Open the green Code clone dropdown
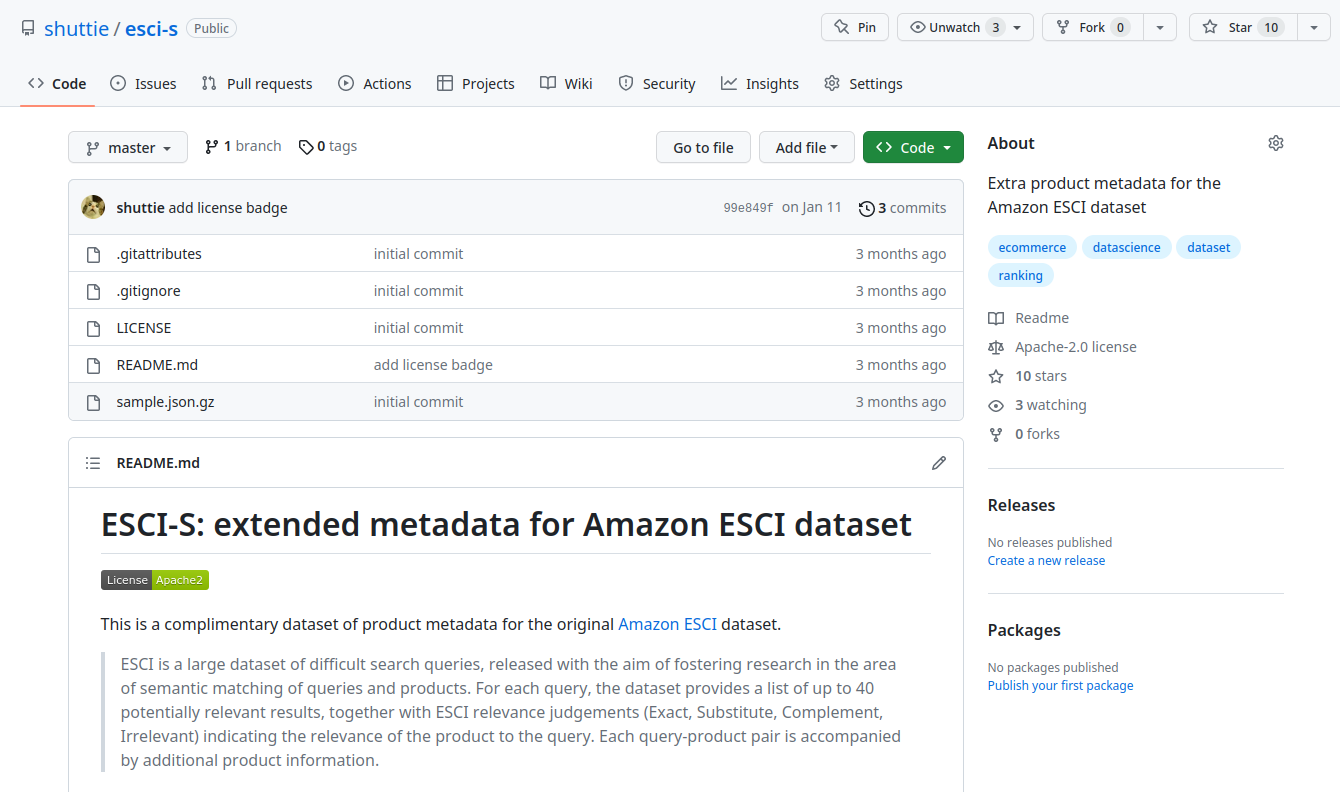The width and height of the screenshot is (1340, 792). (913, 147)
